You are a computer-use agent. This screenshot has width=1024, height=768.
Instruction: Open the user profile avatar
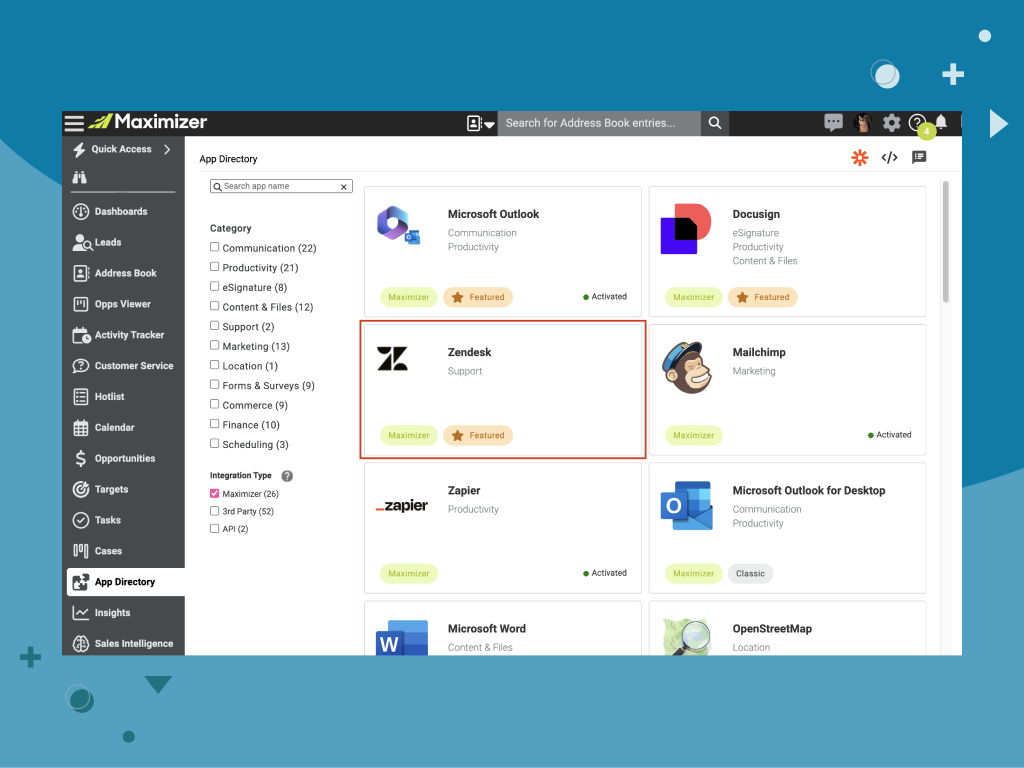pyautogui.click(x=863, y=123)
